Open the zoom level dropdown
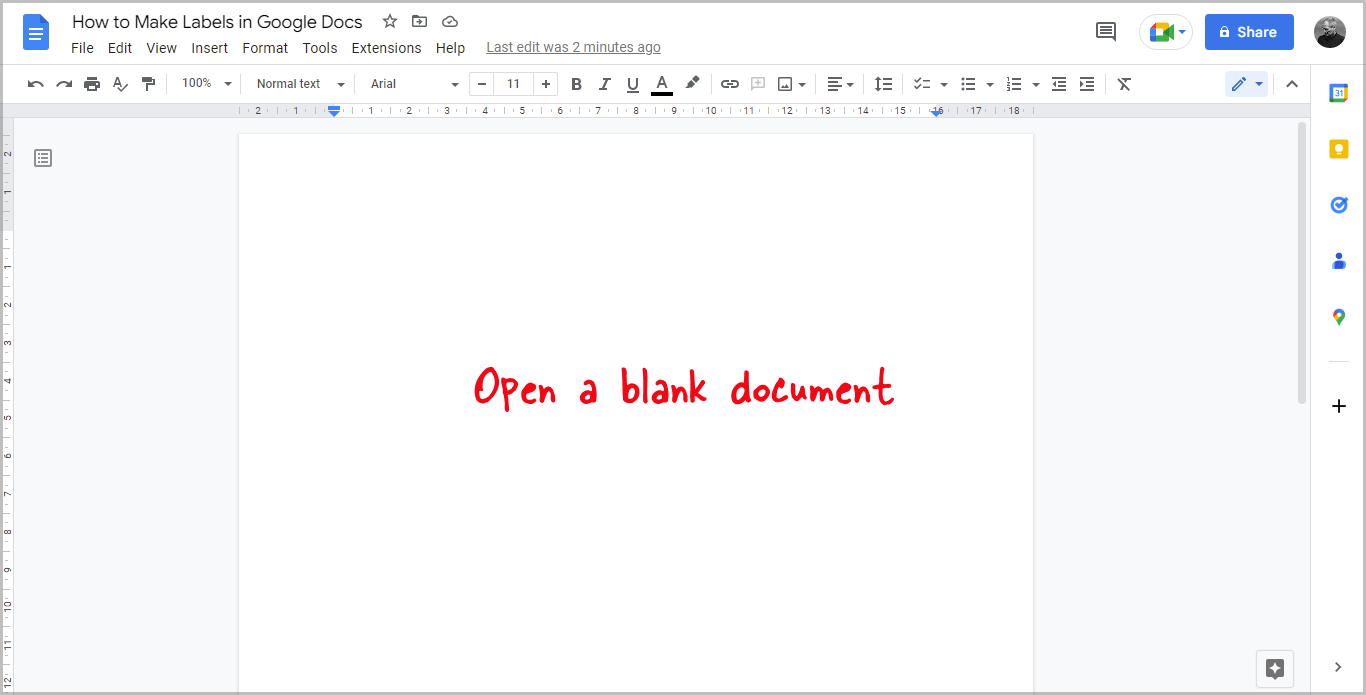This screenshot has width=1366, height=695. click(205, 84)
